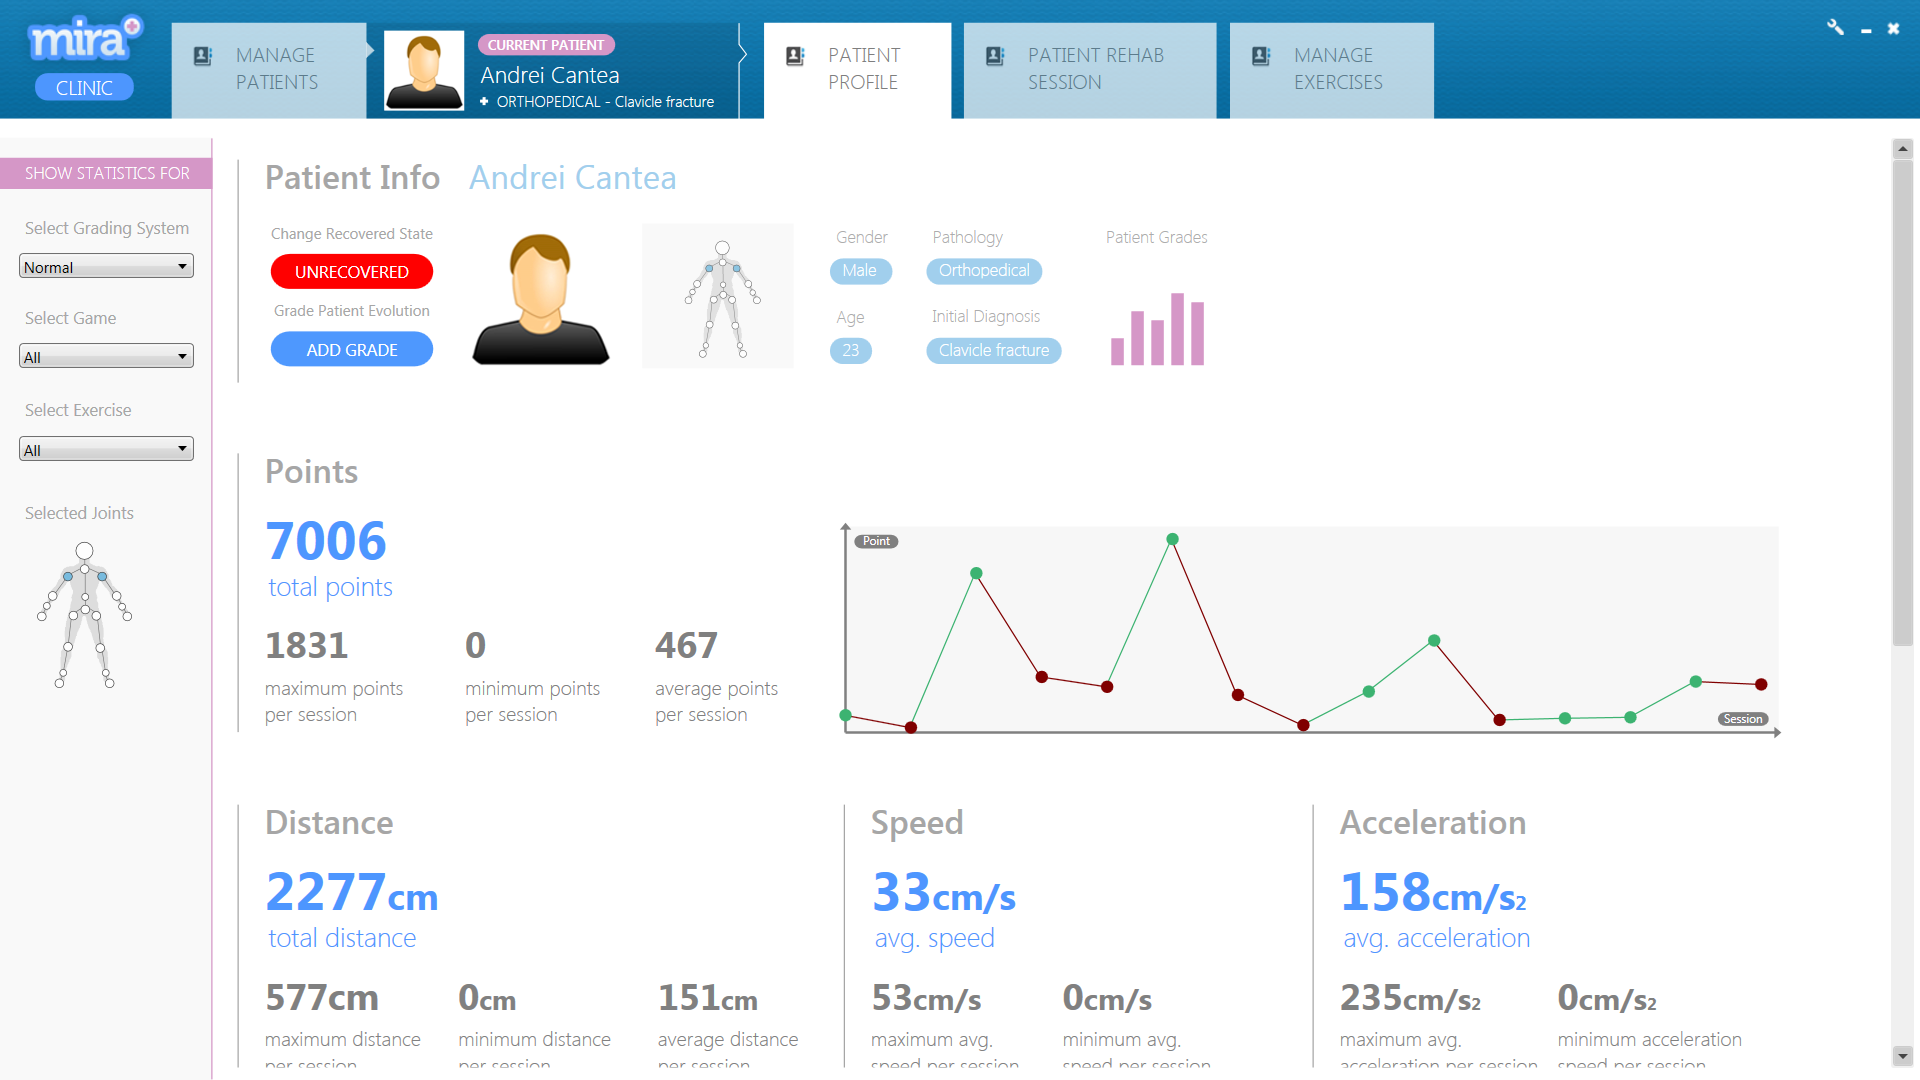The height and width of the screenshot is (1080, 1920).
Task: Click the Manage Patients tab icon
Action: pyautogui.click(x=203, y=56)
